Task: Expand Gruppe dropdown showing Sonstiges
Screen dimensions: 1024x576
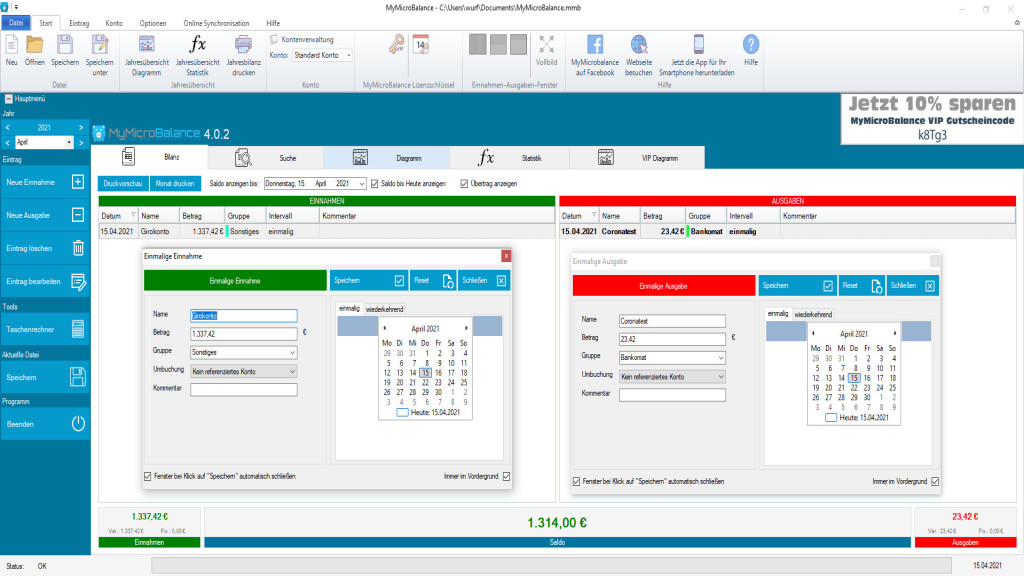Action: tap(292, 352)
